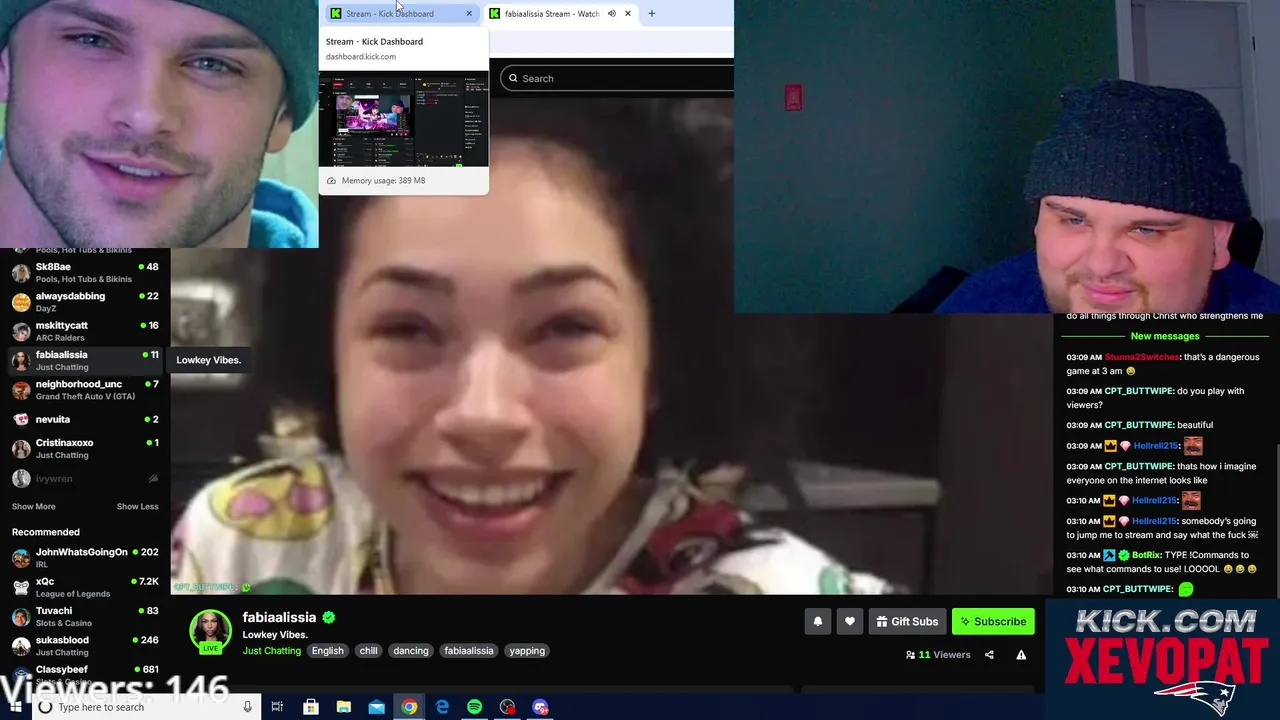Image resolution: width=1280 pixels, height=720 pixels.
Task: Click the heart follow icon button
Action: pos(849,621)
